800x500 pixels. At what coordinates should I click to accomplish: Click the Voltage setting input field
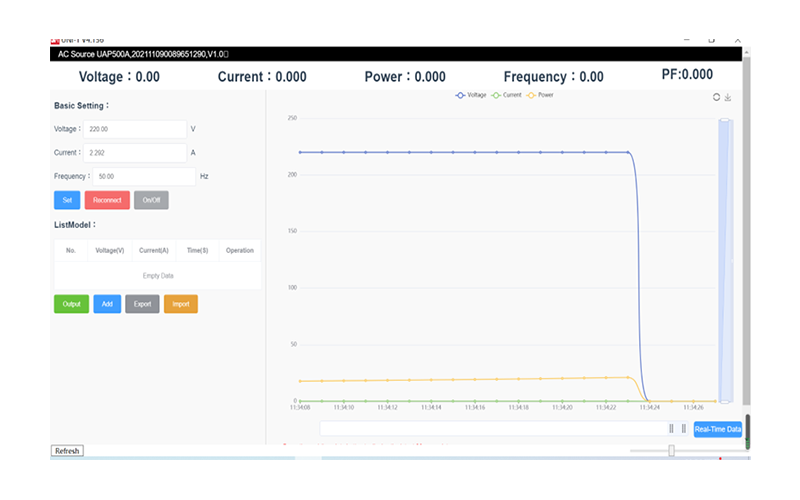click(134, 129)
